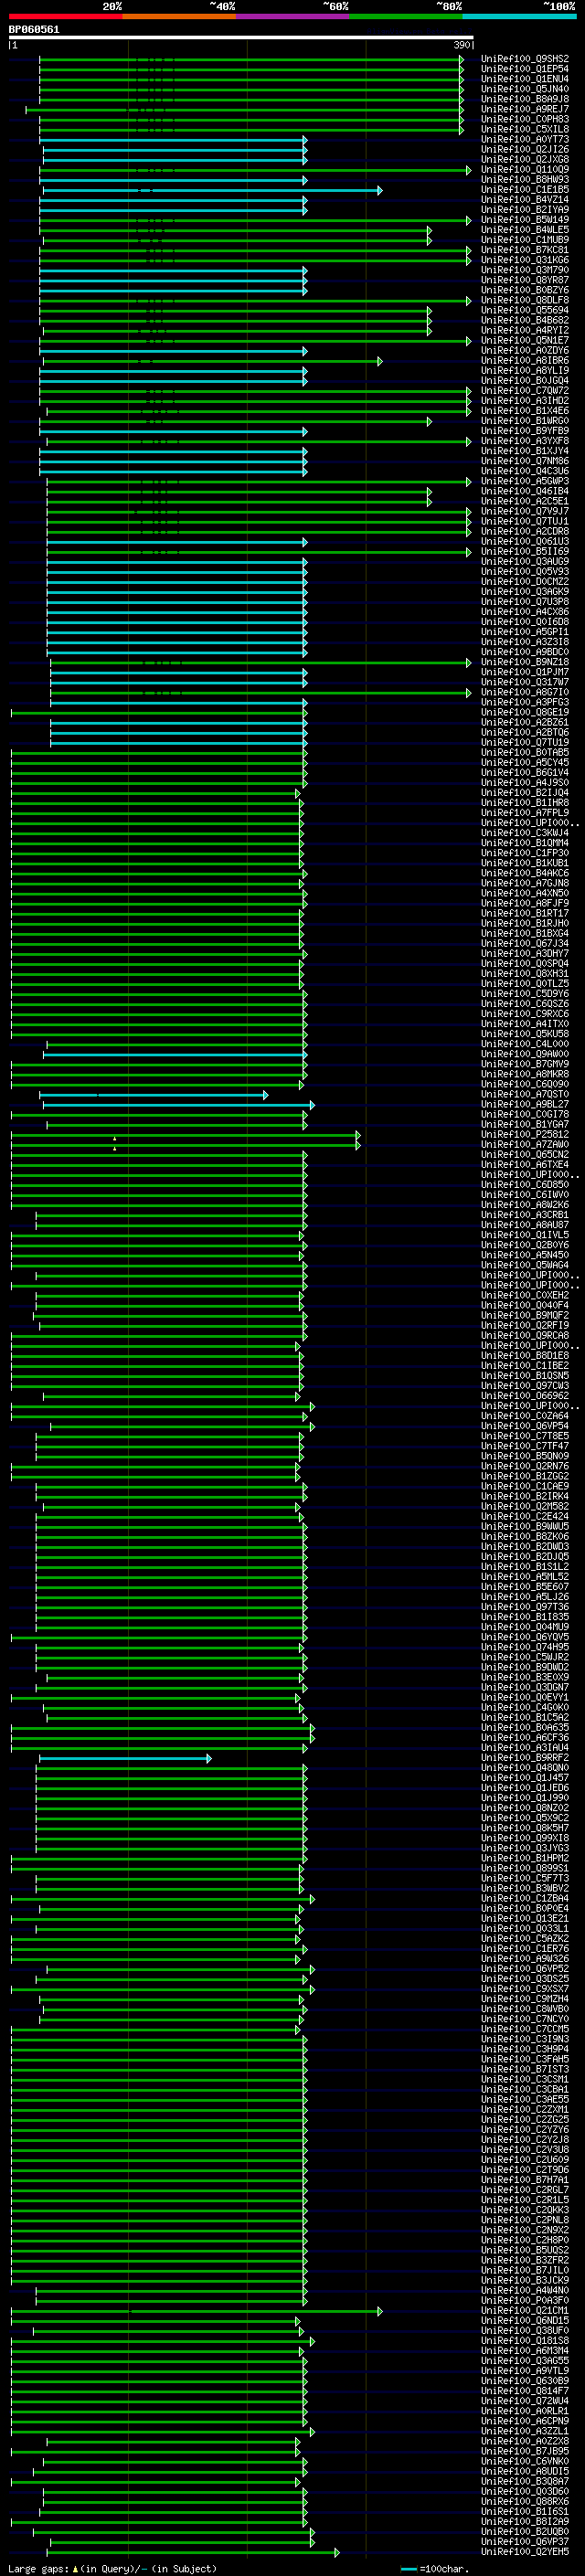Viewport: 585px width, 2576px height.
Task: Click the white query sequence length bar
Action: 241,38
